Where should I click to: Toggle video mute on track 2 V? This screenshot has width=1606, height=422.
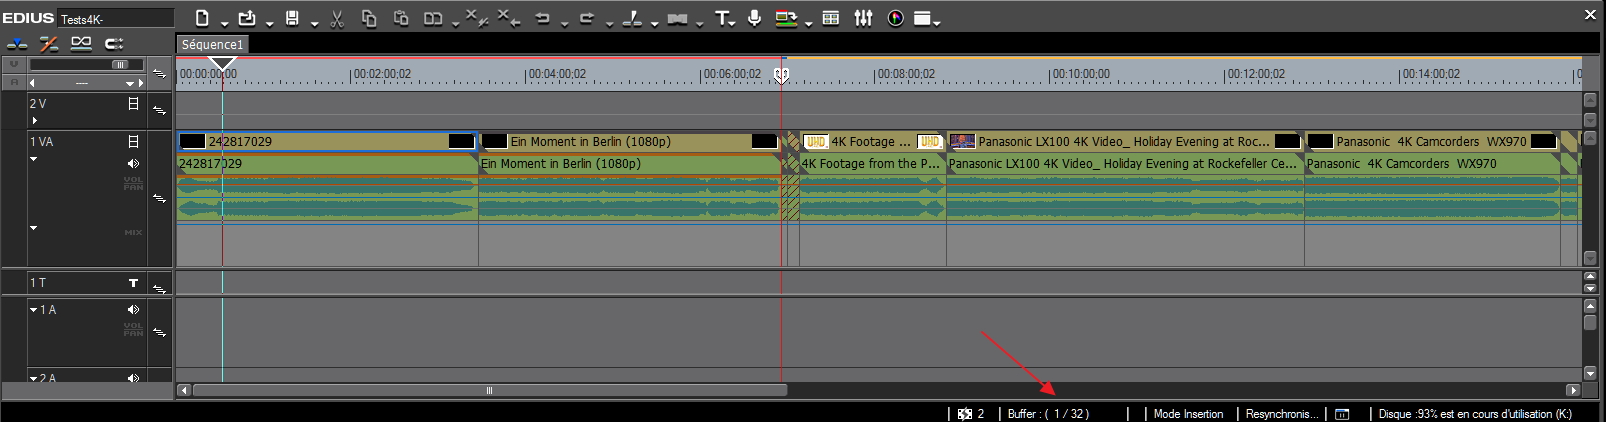tap(133, 104)
